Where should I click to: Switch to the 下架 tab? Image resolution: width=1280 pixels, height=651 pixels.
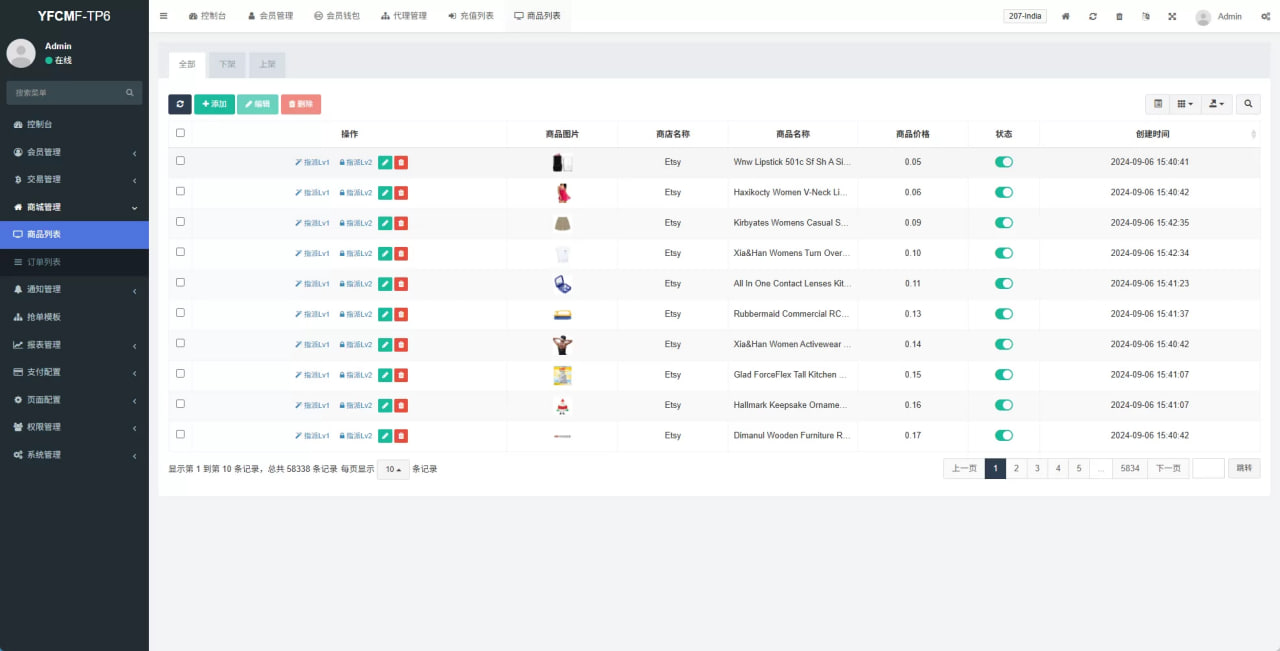[227, 64]
